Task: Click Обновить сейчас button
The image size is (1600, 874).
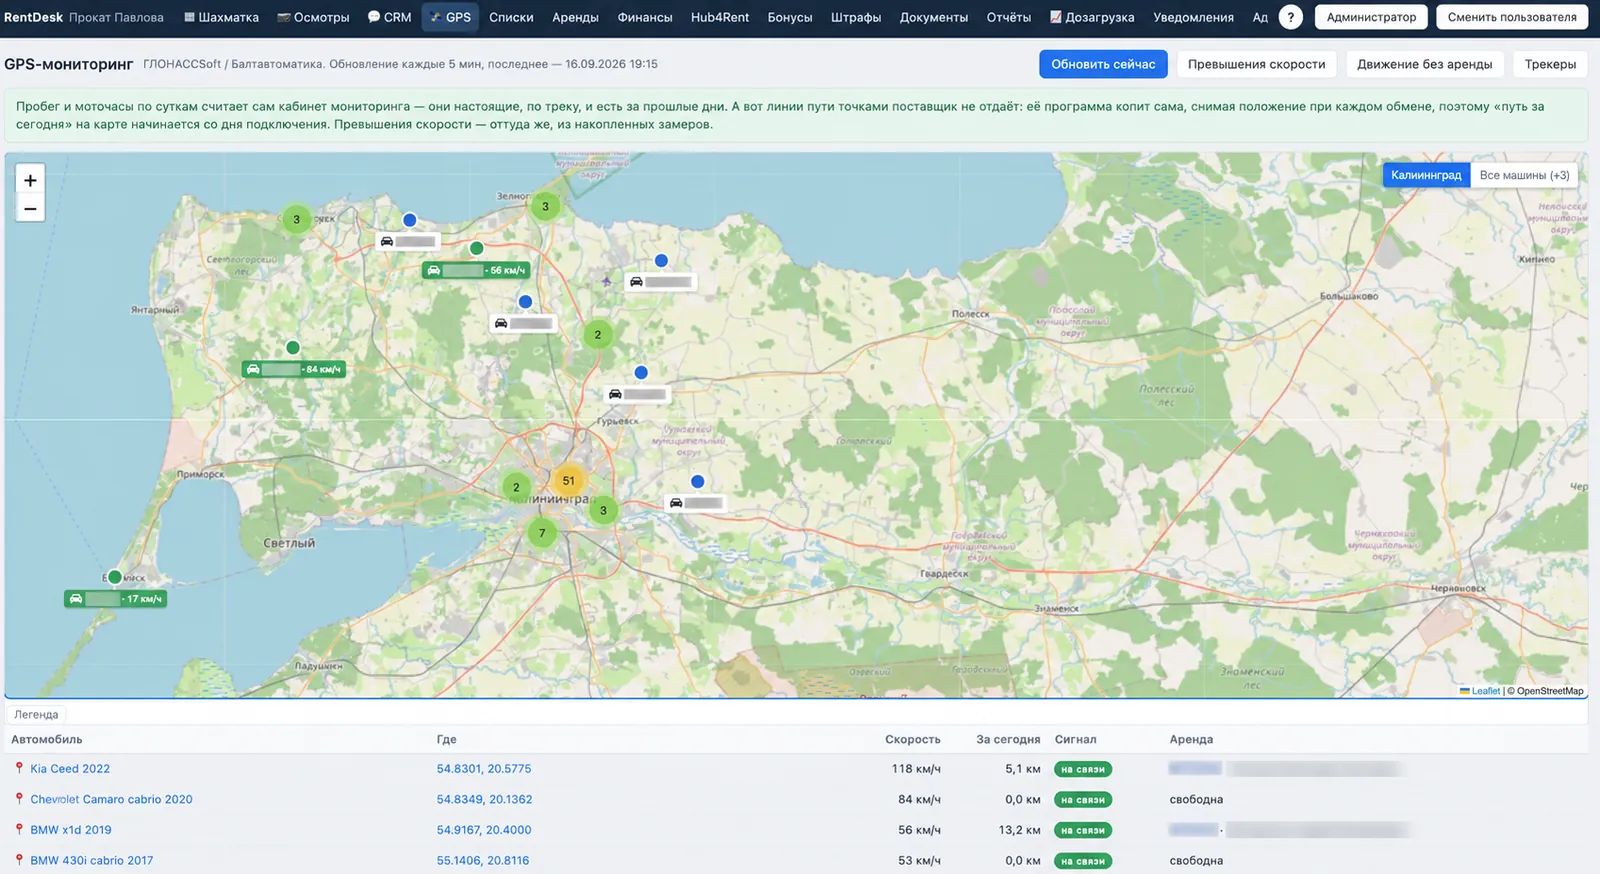Action: click(x=1103, y=64)
